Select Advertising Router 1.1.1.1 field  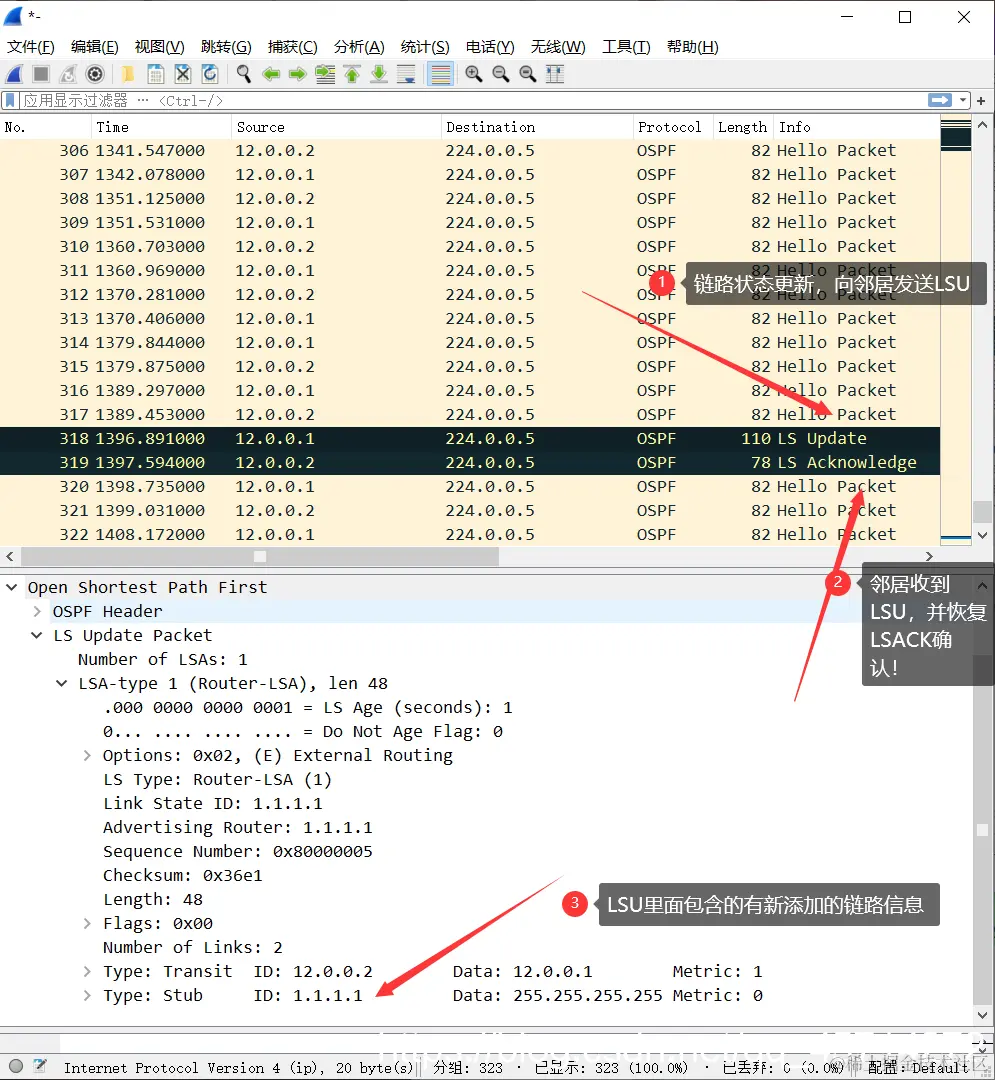tap(238, 828)
